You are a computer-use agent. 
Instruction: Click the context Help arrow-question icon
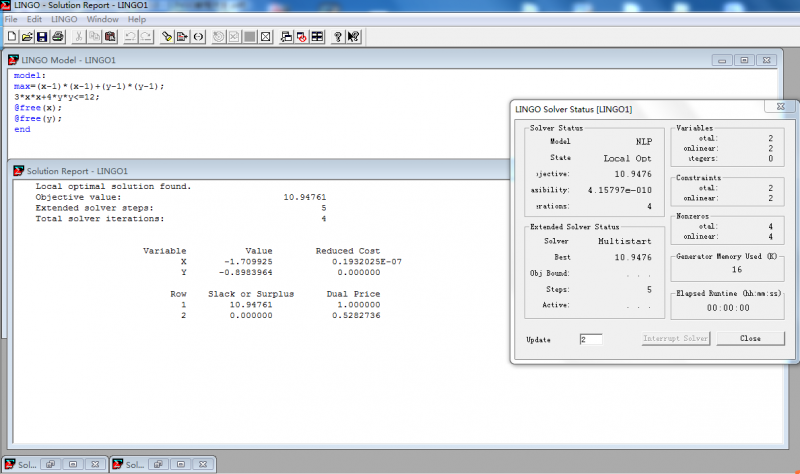coord(353,37)
